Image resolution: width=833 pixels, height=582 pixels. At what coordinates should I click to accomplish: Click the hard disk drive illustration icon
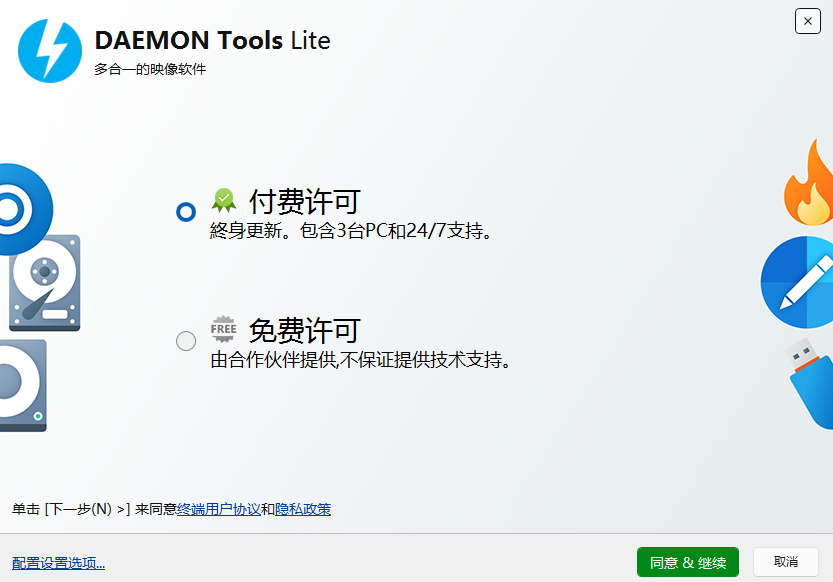click(x=45, y=283)
